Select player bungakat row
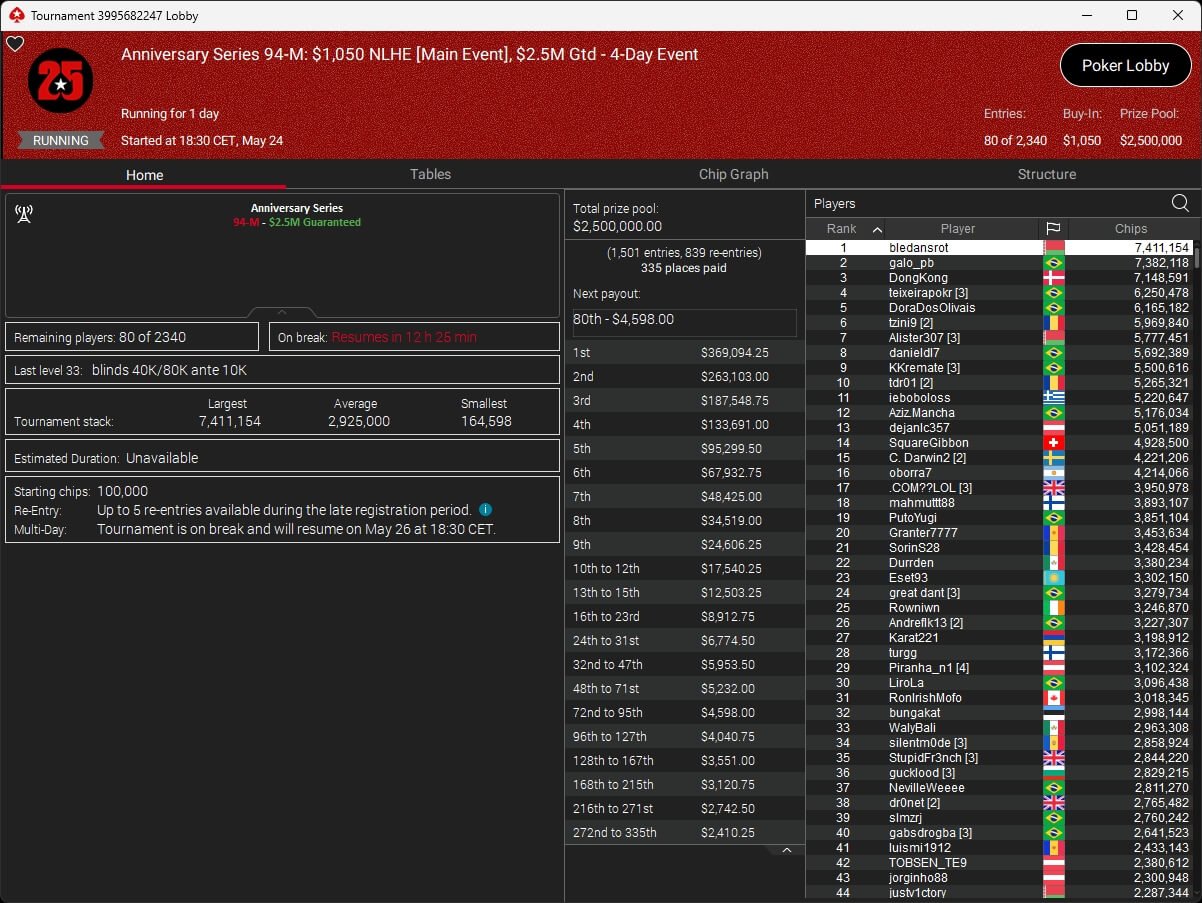 [x=998, y=712]
